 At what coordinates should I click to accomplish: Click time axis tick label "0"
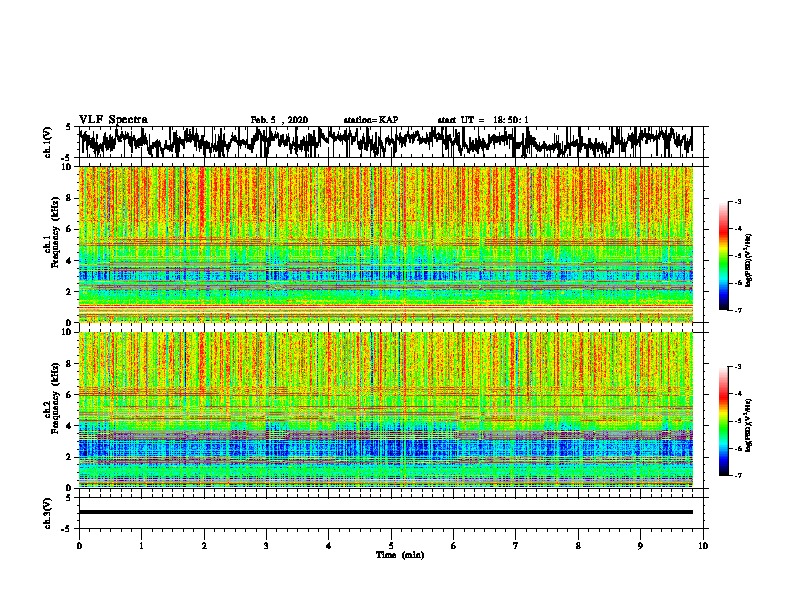coord(79,546)
